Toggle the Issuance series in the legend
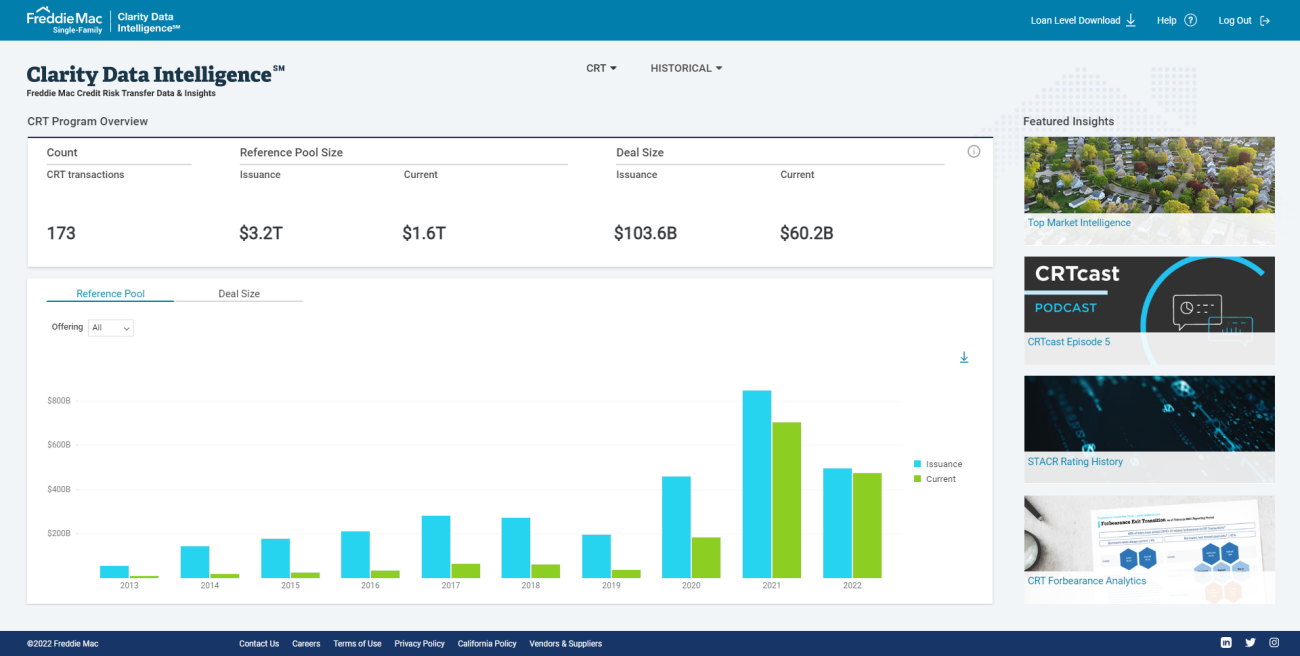 click(938, 464)
